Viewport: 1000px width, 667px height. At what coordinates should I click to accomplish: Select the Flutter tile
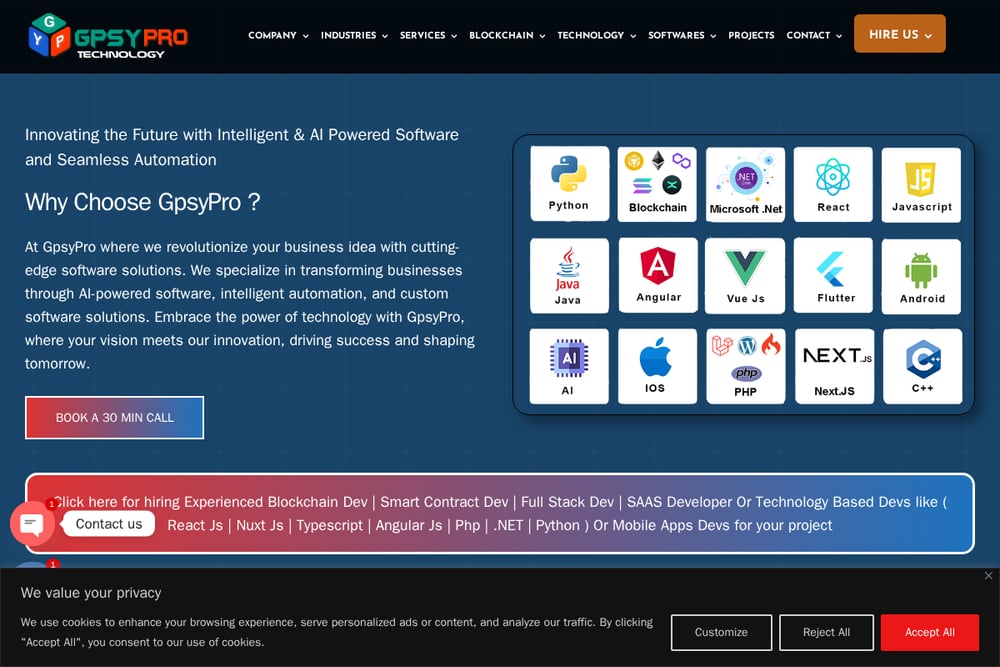(x=833, y=275)
